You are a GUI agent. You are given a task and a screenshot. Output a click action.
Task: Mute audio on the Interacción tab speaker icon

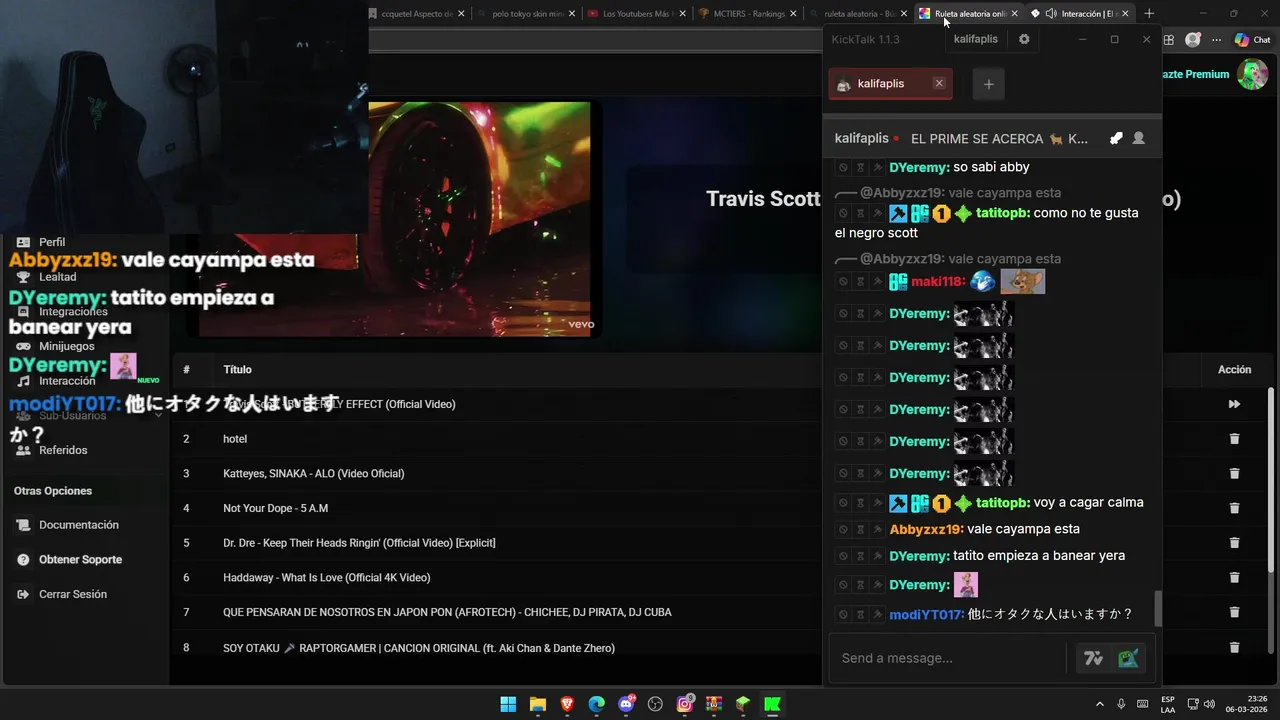click(x=1050, y=14)
